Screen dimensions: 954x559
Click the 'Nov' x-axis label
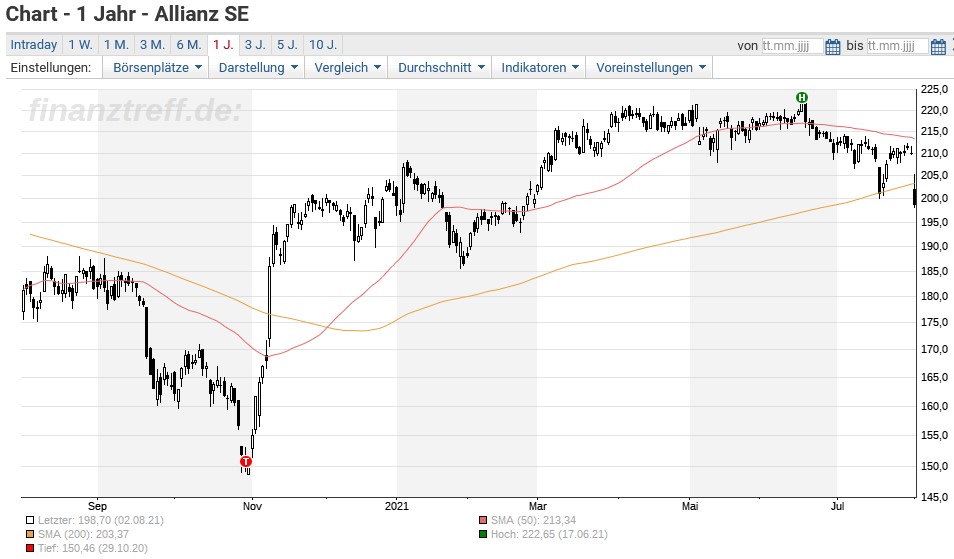[252, 506]
